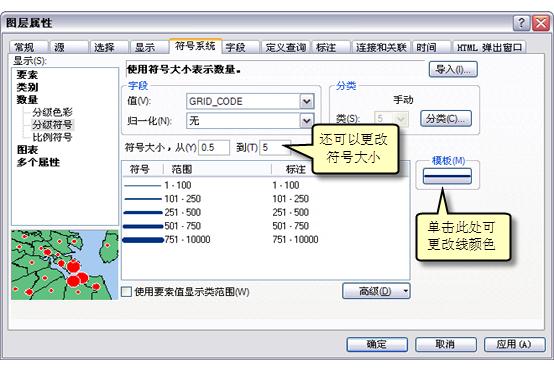
Task: Click the 分类(C)... button
Action: [x=446, y=118]
